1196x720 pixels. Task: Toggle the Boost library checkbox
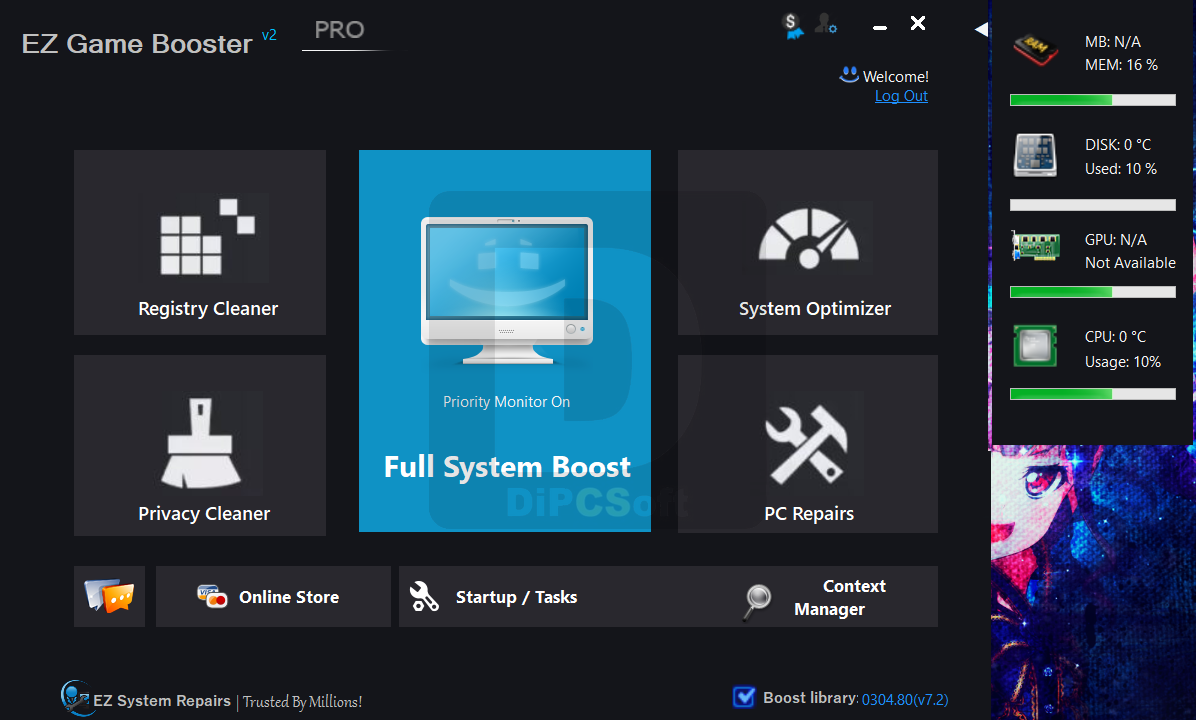tap(744, 697)
